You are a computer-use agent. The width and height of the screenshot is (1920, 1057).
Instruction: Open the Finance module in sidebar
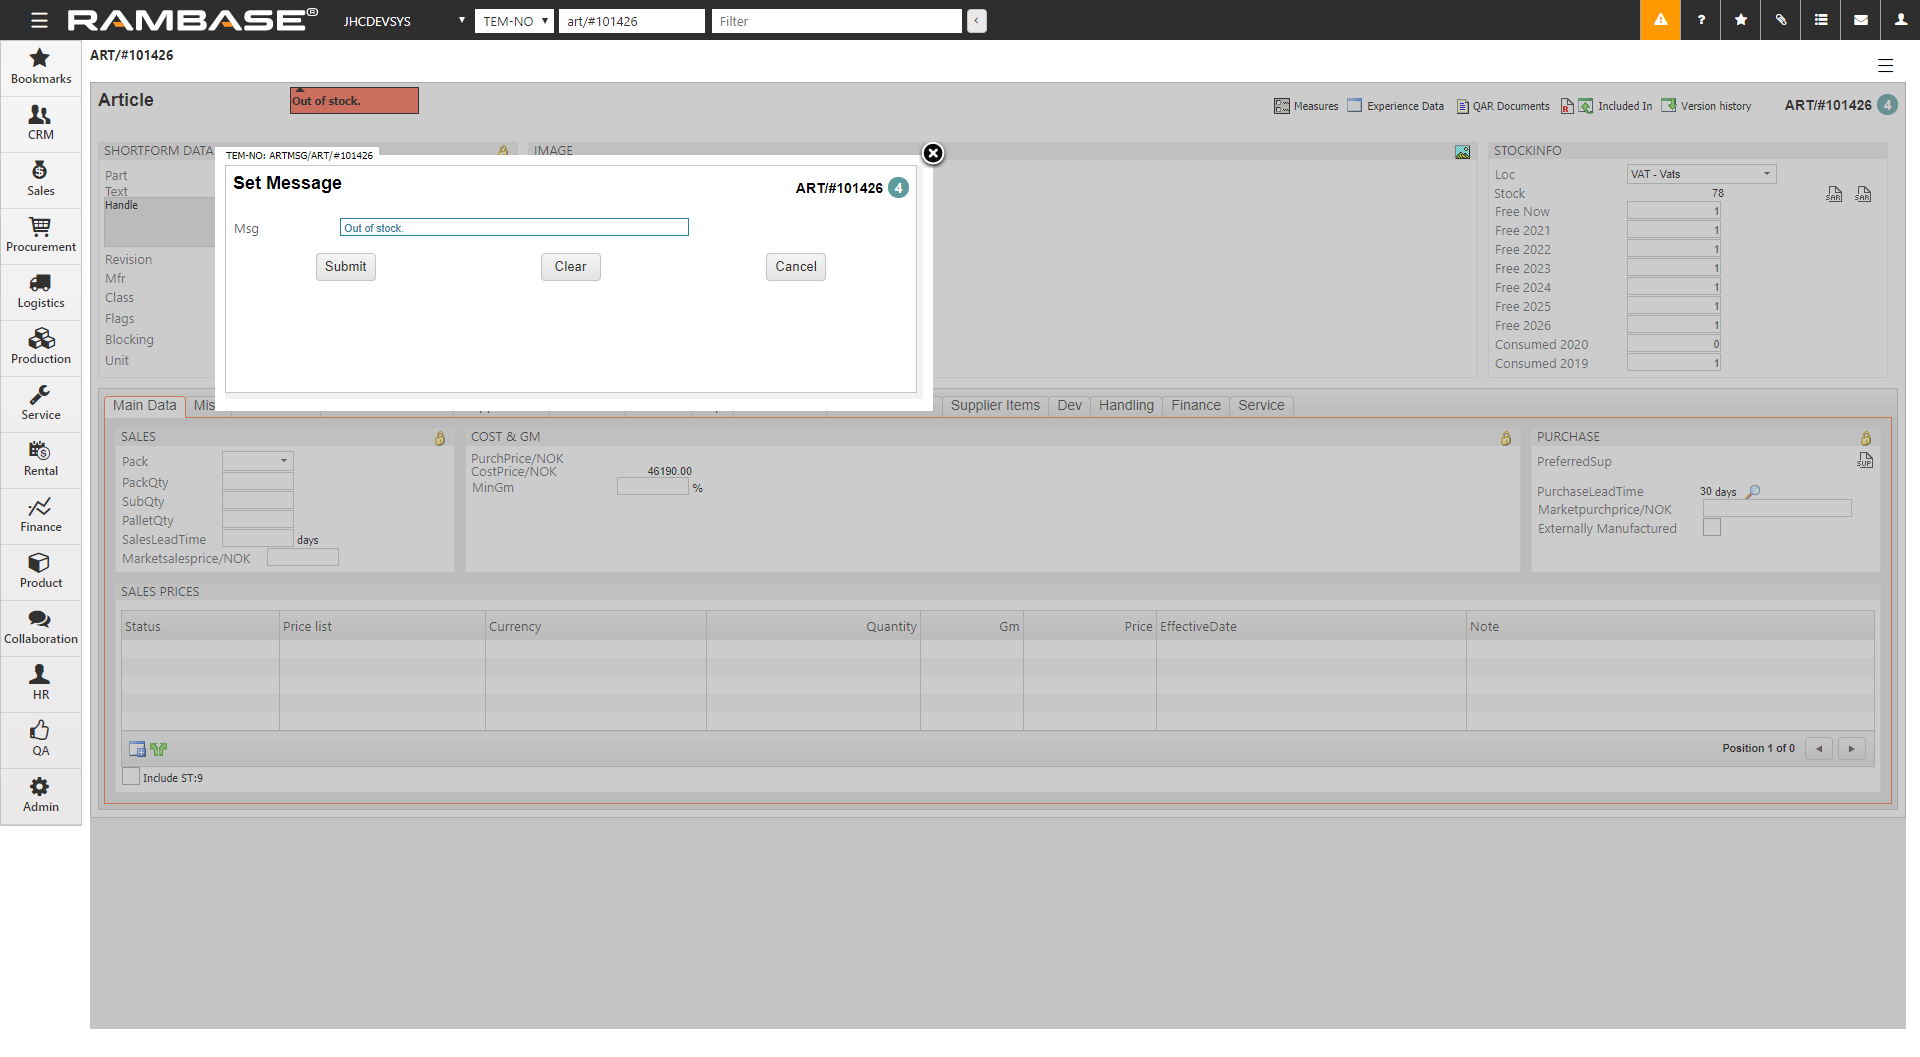pos(41,515)
